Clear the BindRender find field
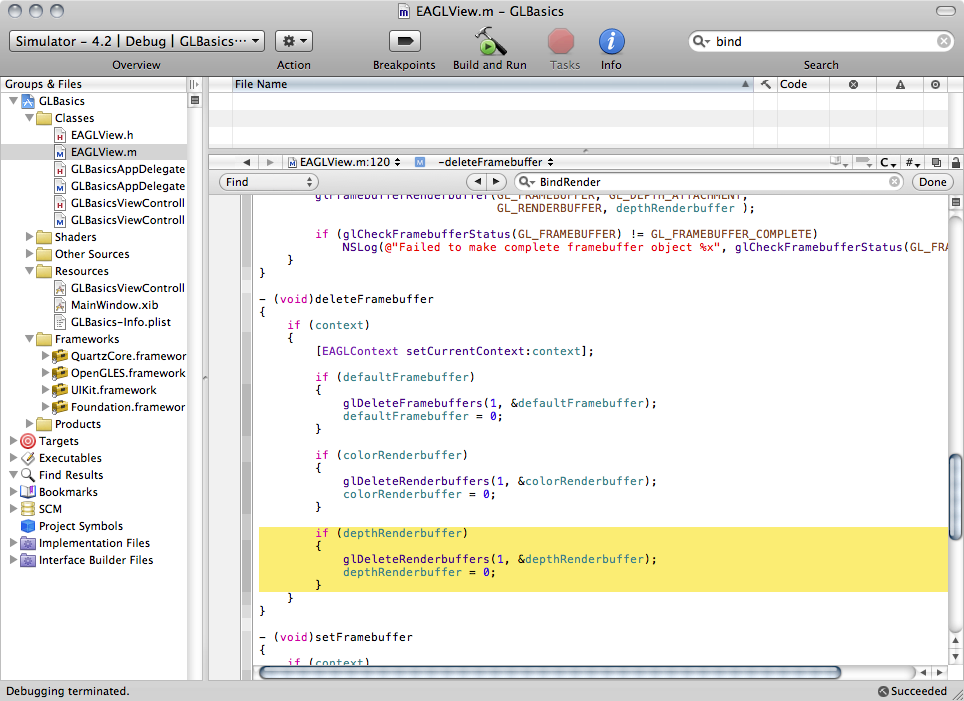The width and height of the screenshot is (964, 701). click(895, 181)
